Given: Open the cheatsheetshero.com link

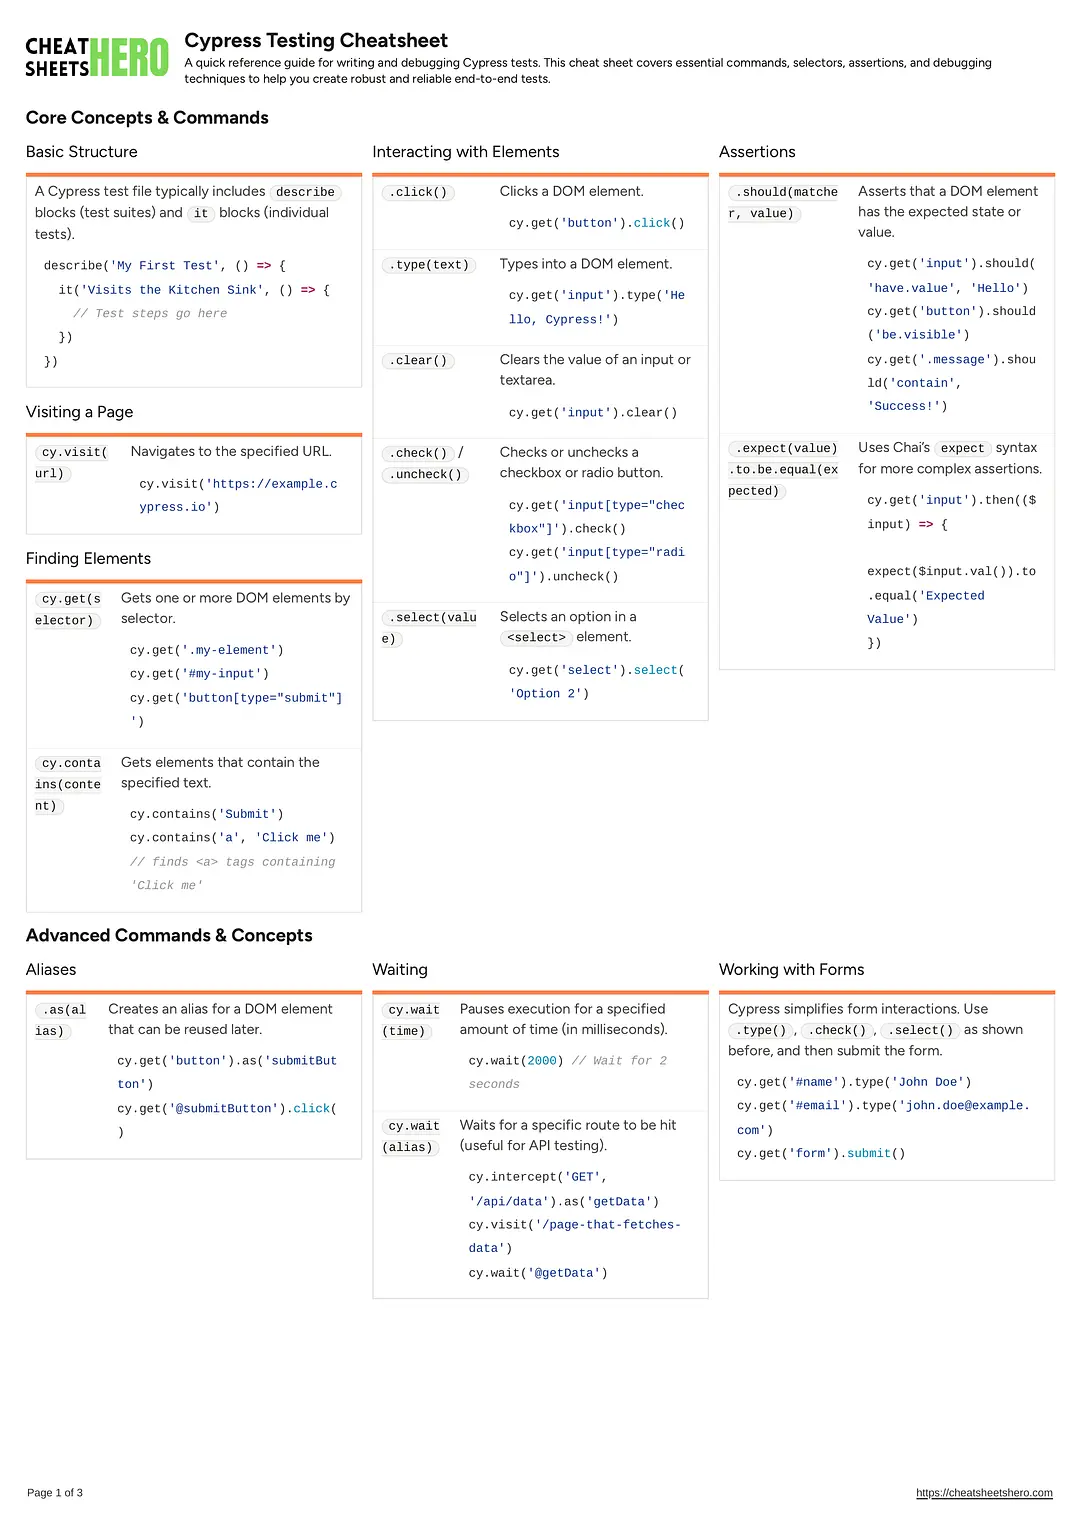Looking at the screenshot, I should coord(984,1493).
